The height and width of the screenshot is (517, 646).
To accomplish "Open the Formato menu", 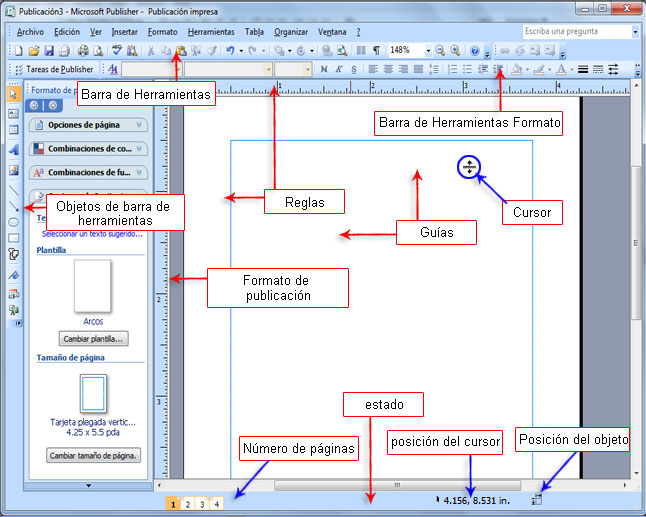I will (162, 32).
